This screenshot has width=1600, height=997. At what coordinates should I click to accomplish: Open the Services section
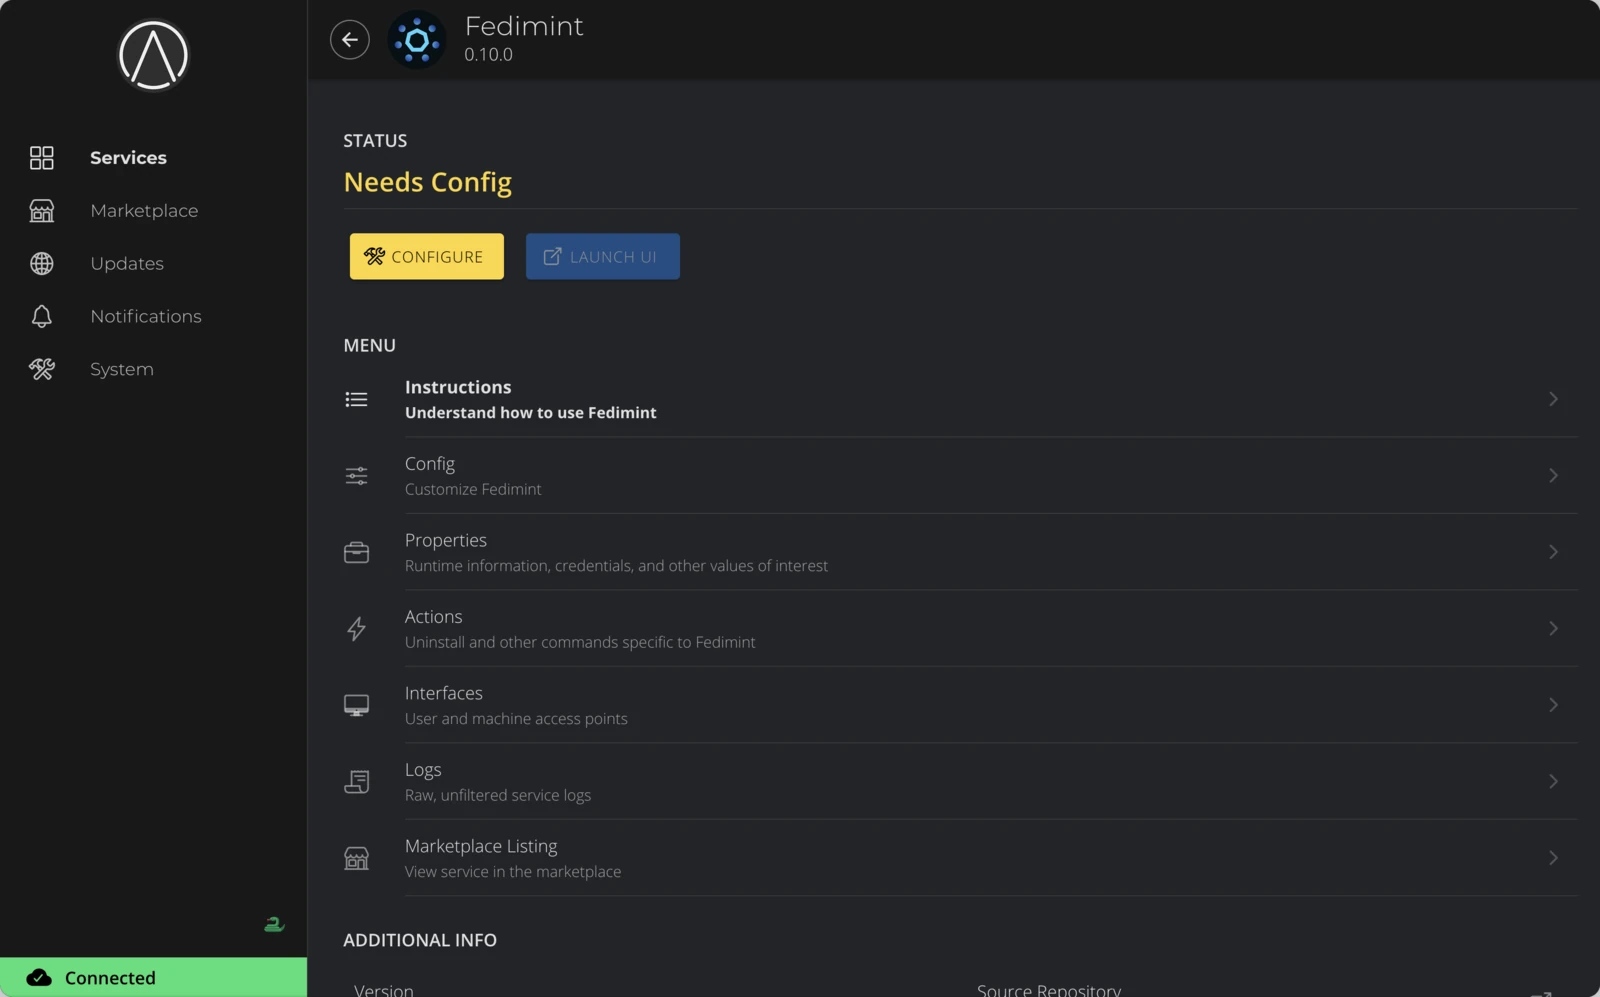pyautogui.click(x=128, y=157)
